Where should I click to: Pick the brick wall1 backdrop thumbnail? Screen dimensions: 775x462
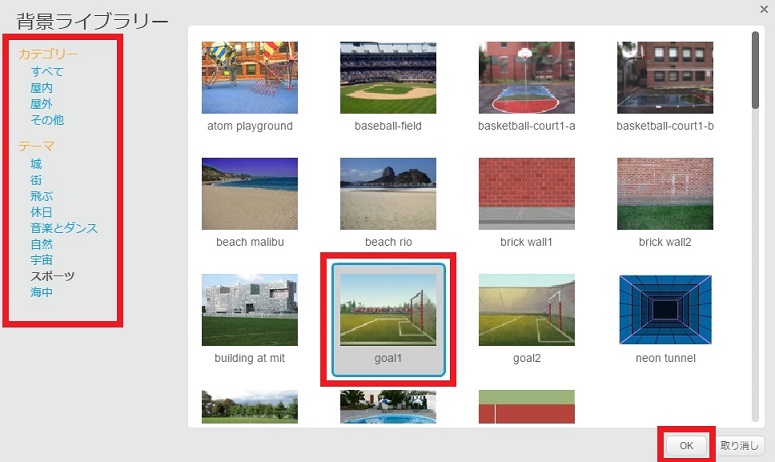tap(526, 194)
